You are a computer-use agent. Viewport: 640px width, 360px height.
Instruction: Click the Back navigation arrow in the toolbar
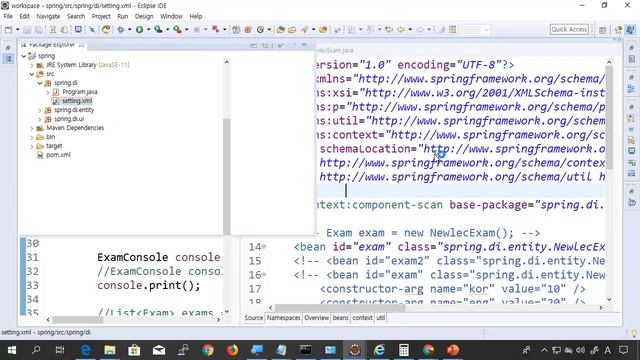[401, 29]
